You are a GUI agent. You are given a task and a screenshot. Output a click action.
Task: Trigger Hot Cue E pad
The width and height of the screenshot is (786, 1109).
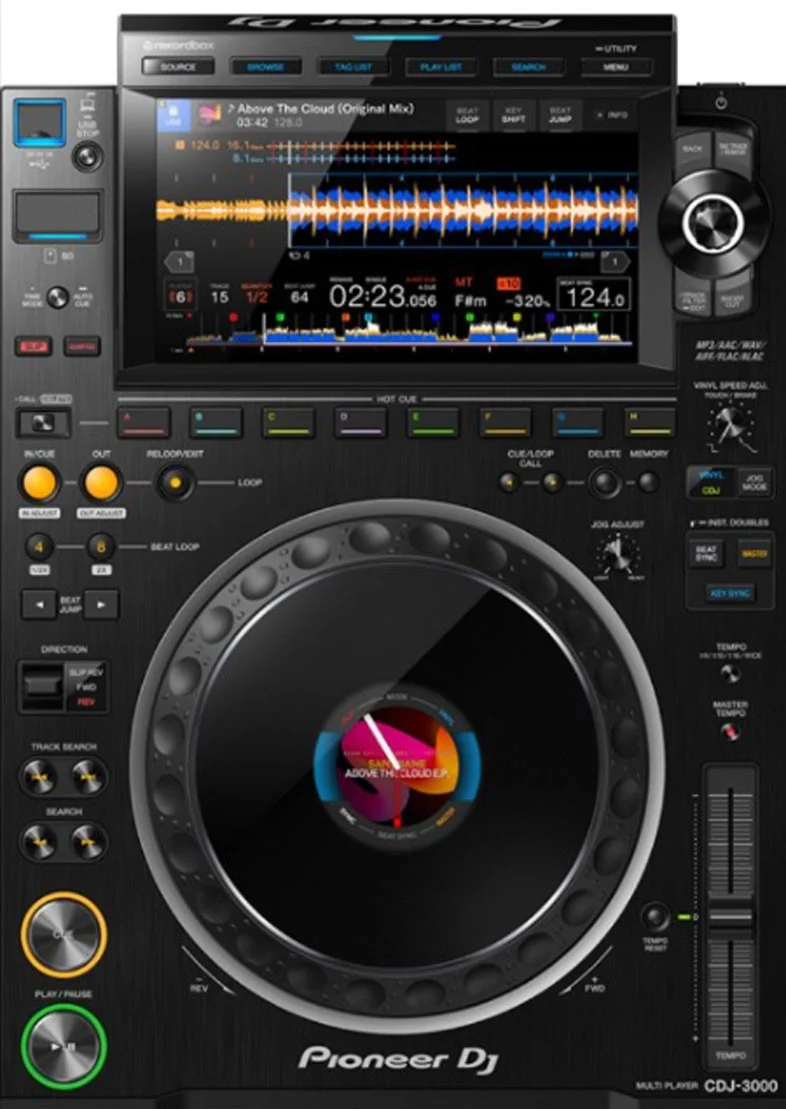[x=433, y=422]
